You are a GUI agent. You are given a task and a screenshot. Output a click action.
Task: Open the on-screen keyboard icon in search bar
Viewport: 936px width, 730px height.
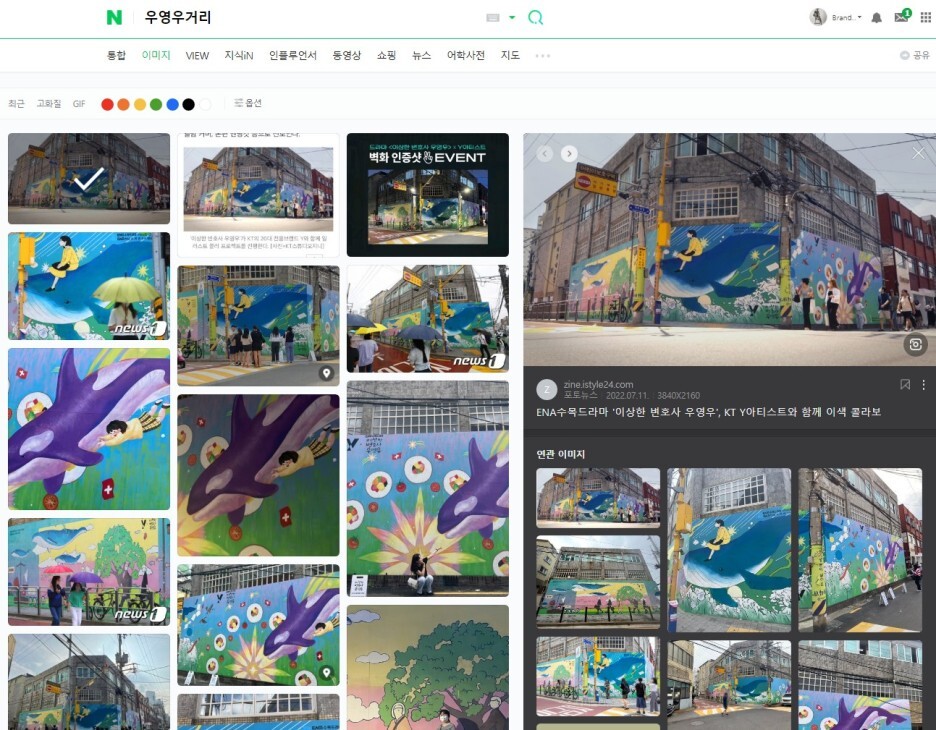click(x=492, y=18)
